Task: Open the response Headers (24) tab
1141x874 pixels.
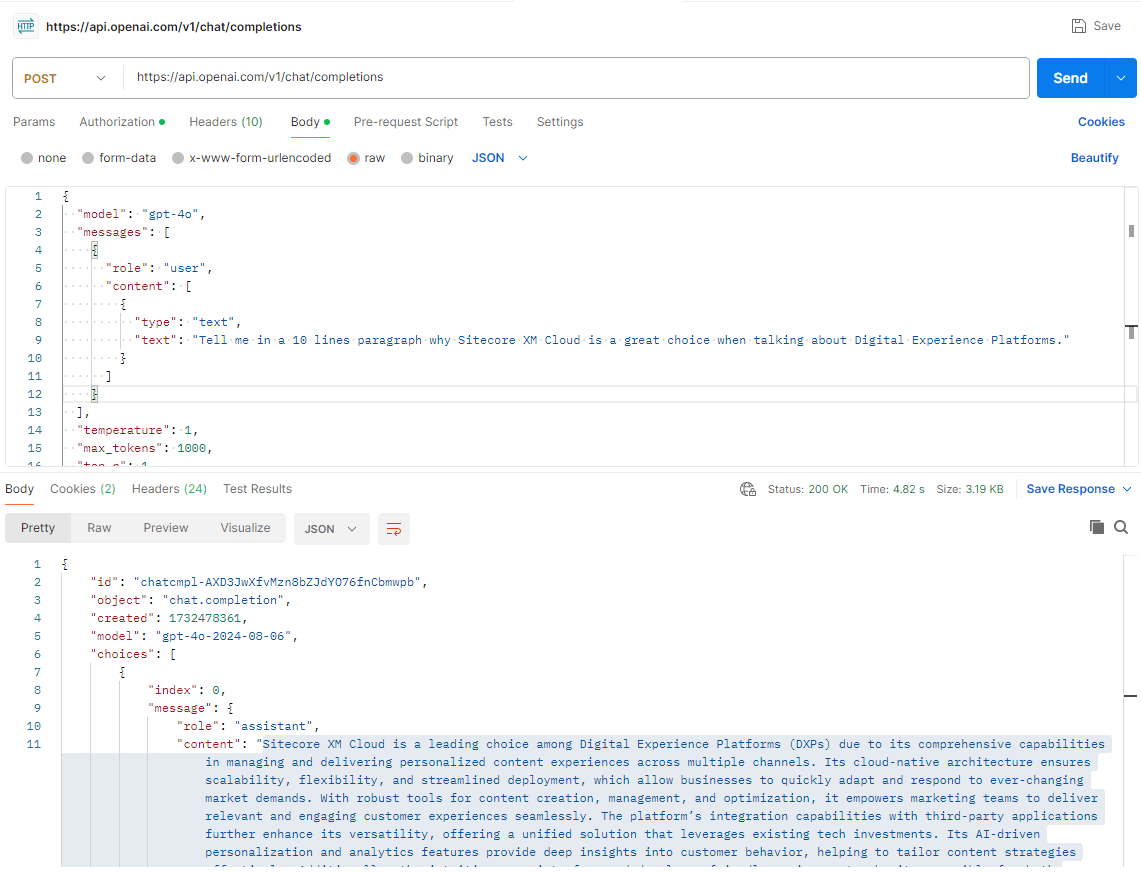Action: click(x=169, y=489)
